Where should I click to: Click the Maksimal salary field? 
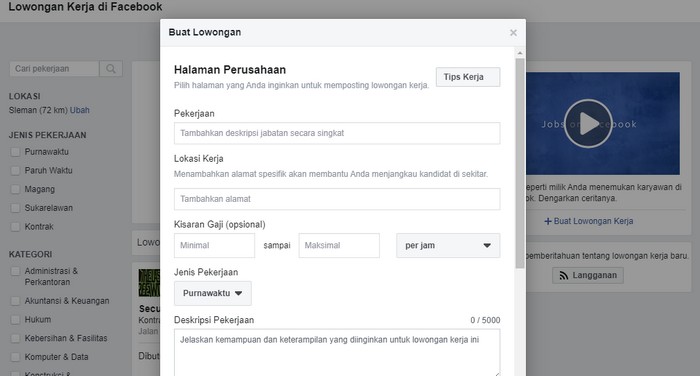click(x=339, y=245)
